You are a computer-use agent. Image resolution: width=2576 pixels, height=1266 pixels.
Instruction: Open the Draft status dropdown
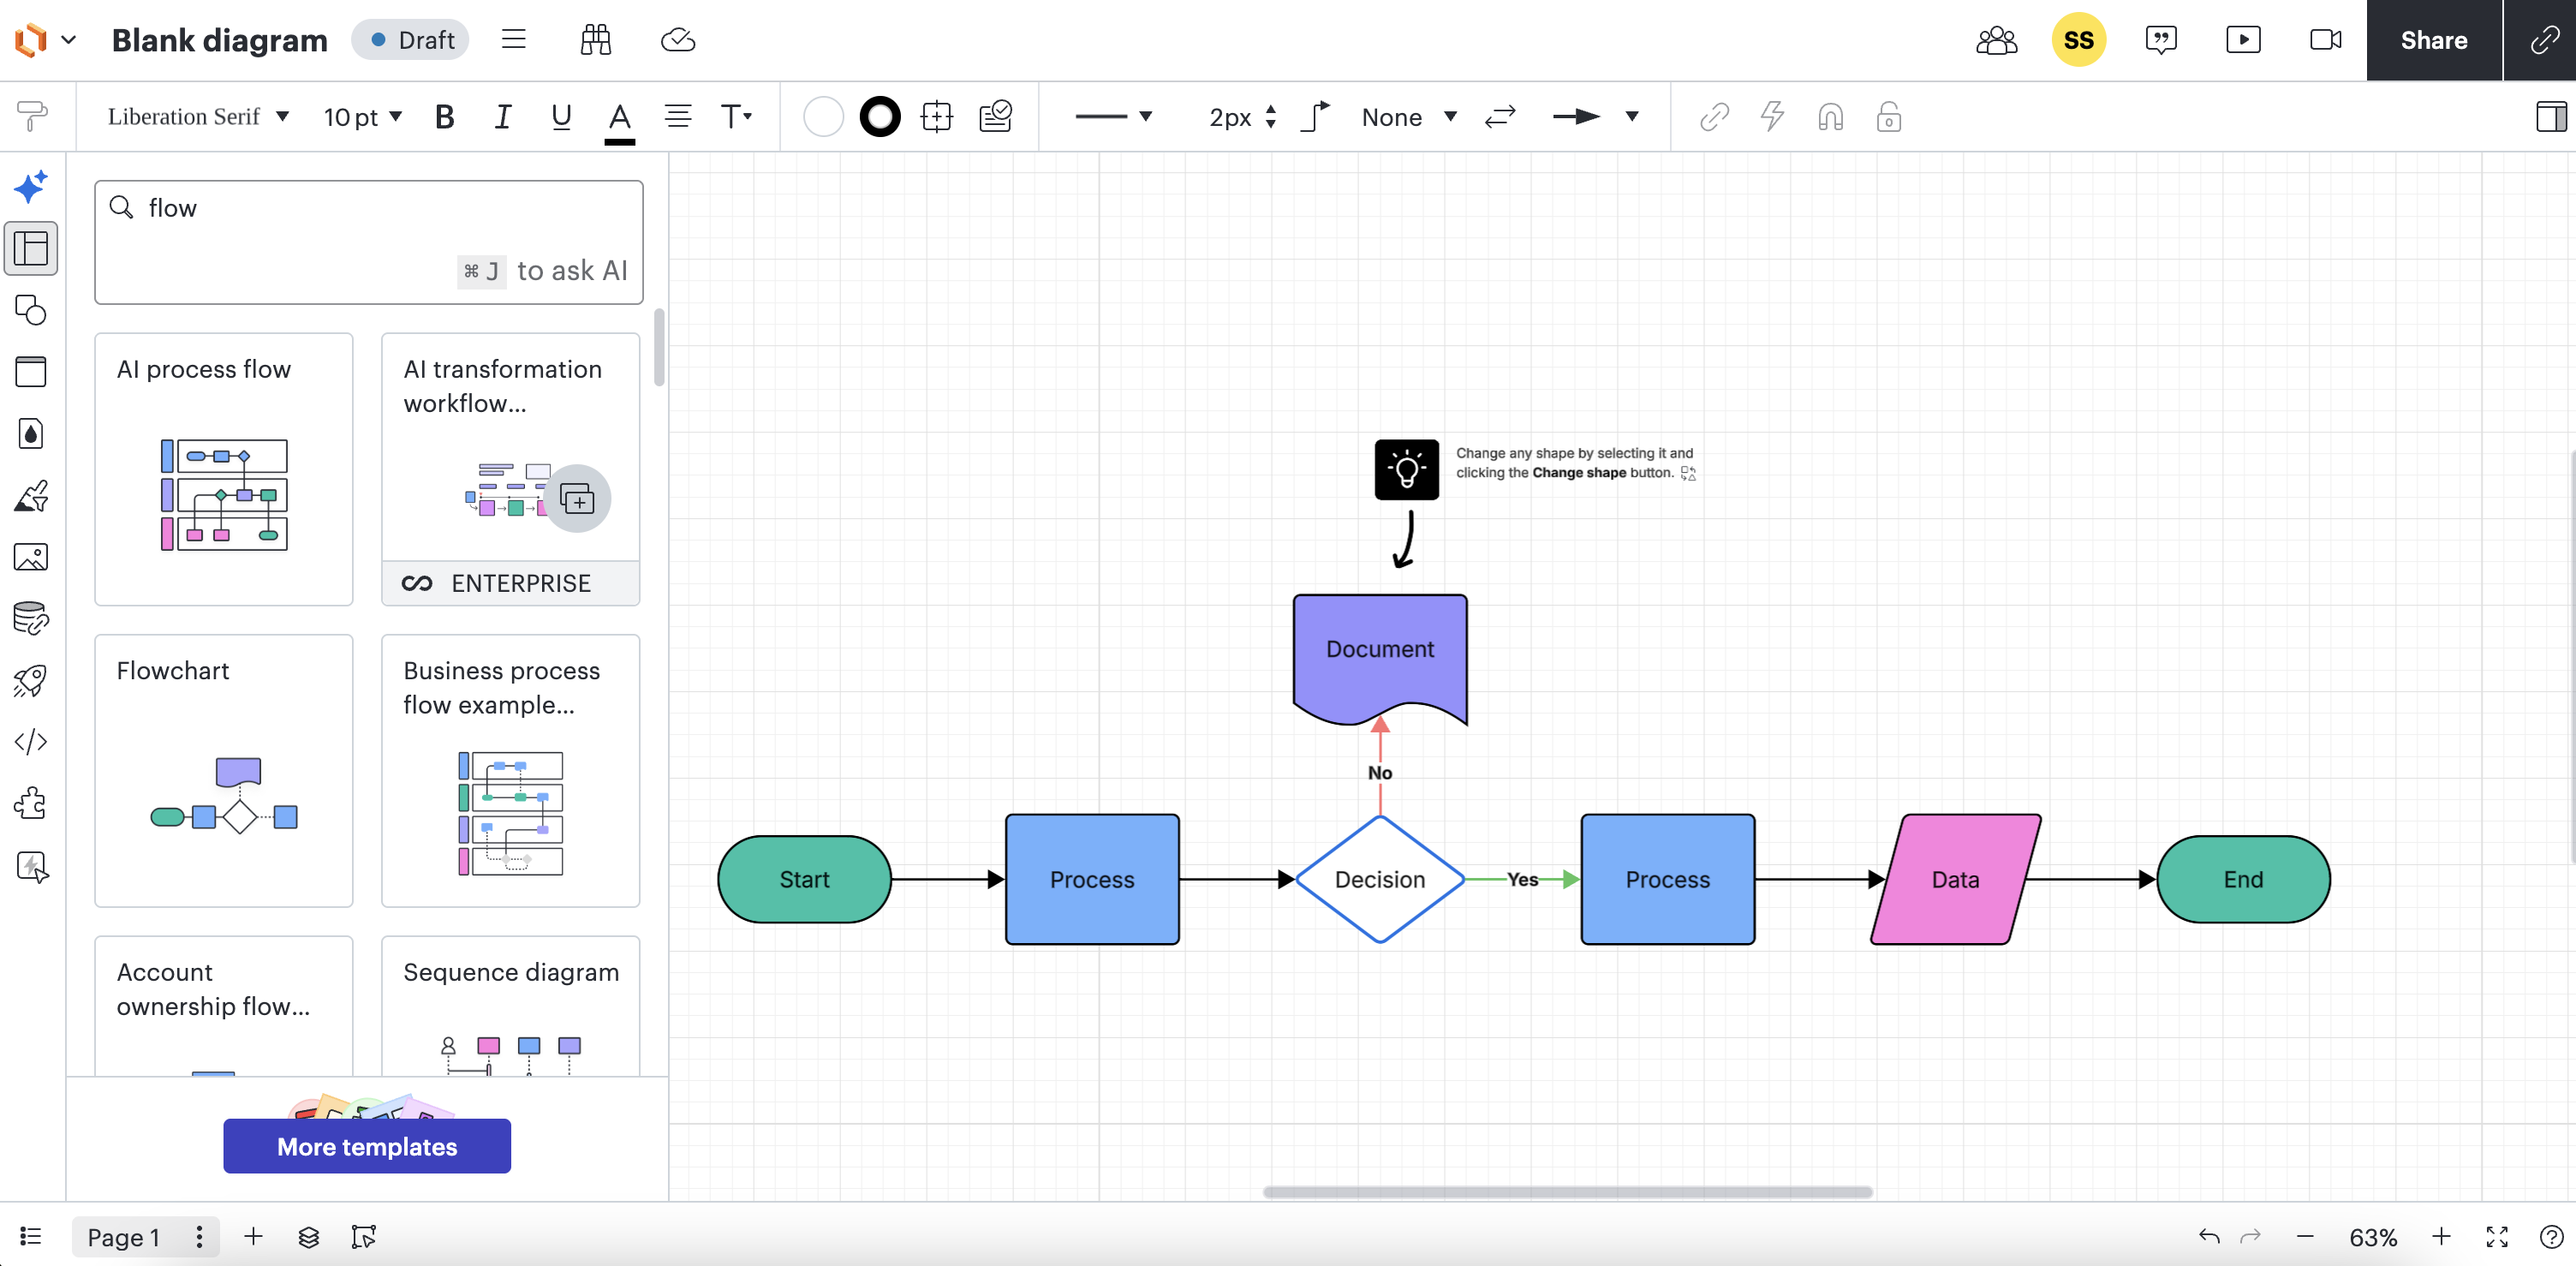click(x=410, y=40)
